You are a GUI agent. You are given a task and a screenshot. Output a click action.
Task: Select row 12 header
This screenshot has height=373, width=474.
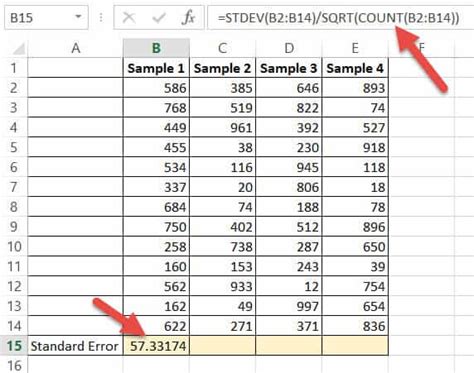point(14,286)
